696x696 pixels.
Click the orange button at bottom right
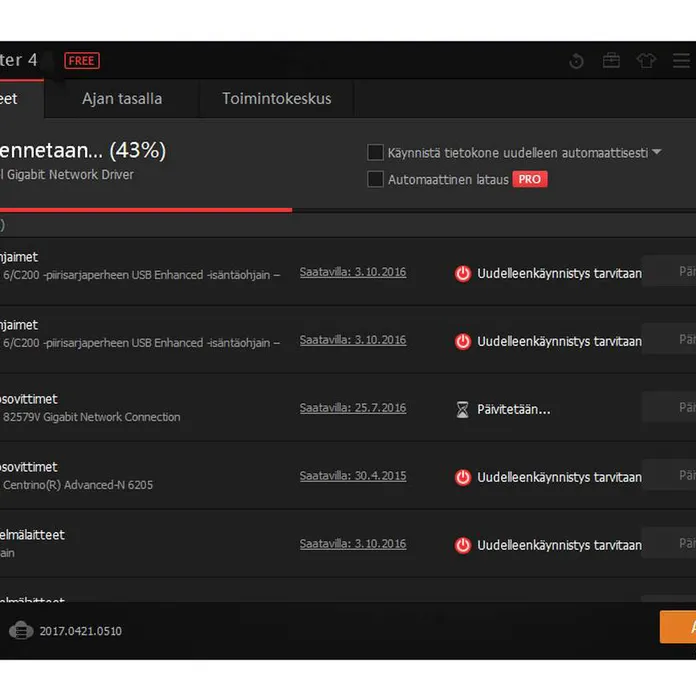(x=678, y=627)
